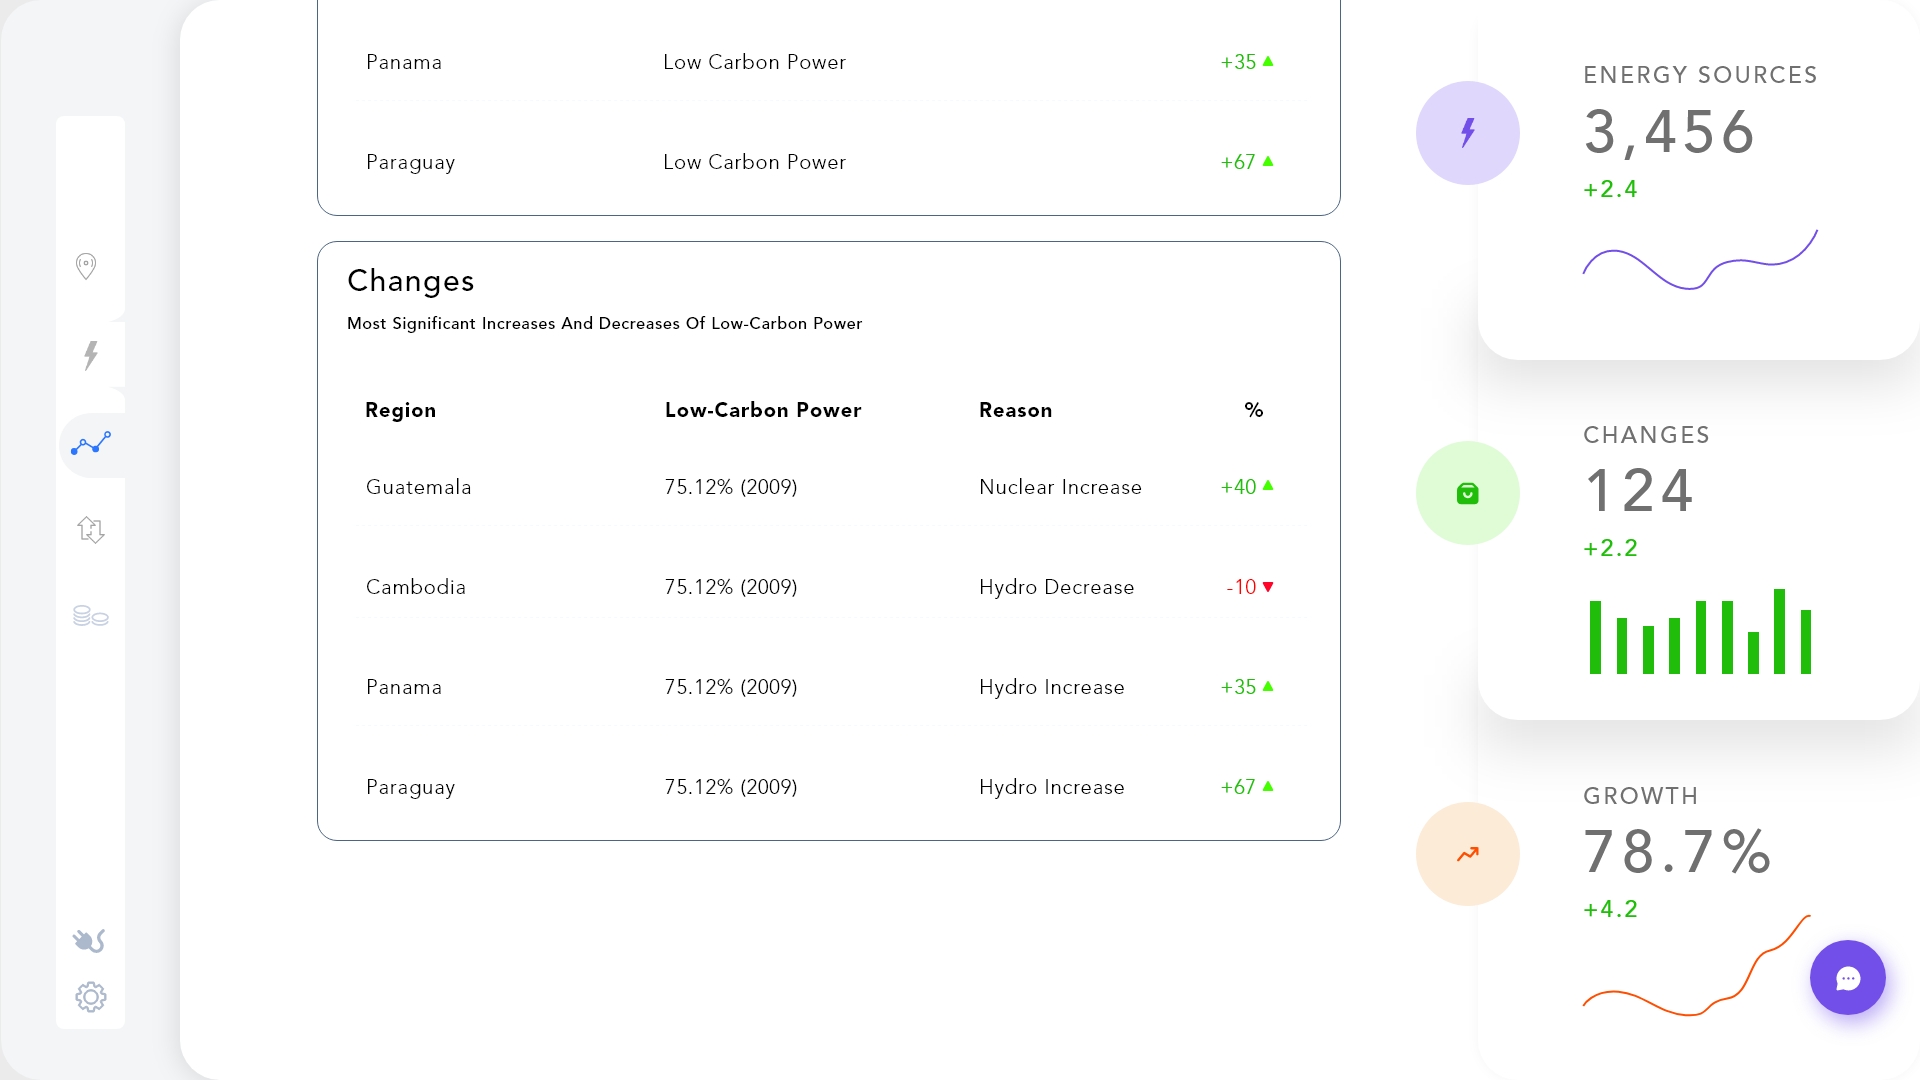
Task: Click the Changes section heading
Action: pyautogui.click(x=411, y=281)
